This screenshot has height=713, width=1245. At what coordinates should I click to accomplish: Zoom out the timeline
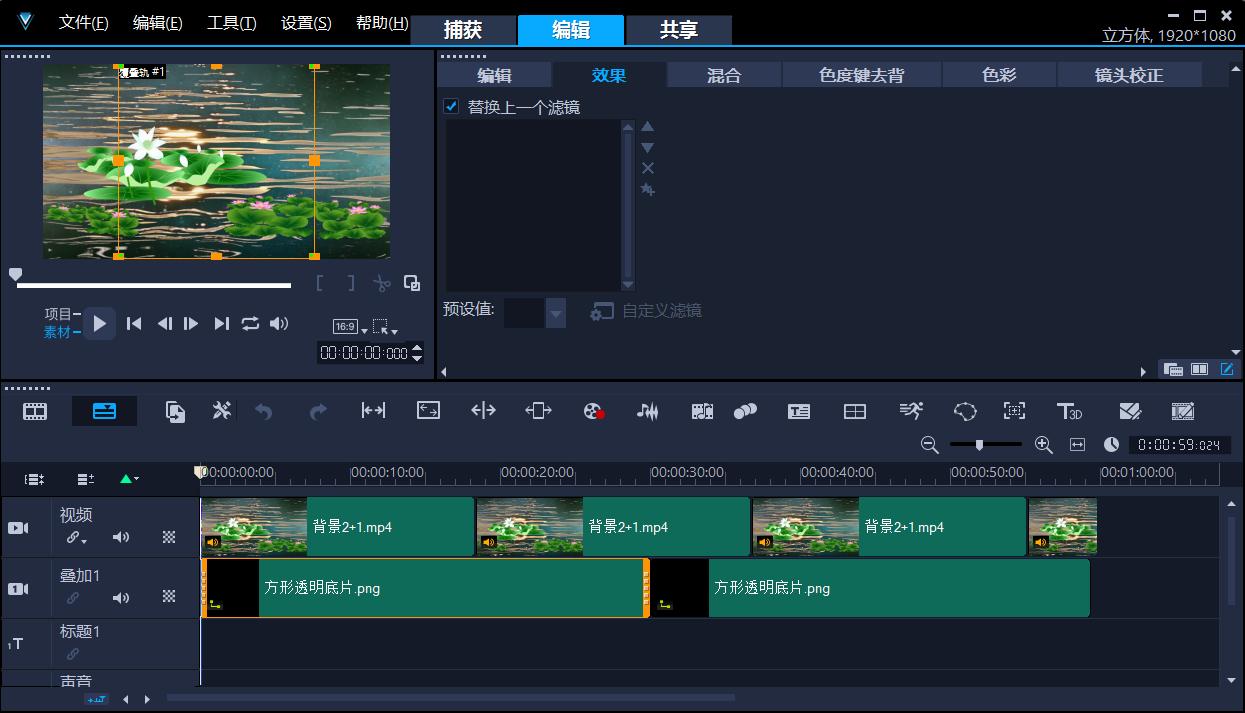tap(930, 445)
